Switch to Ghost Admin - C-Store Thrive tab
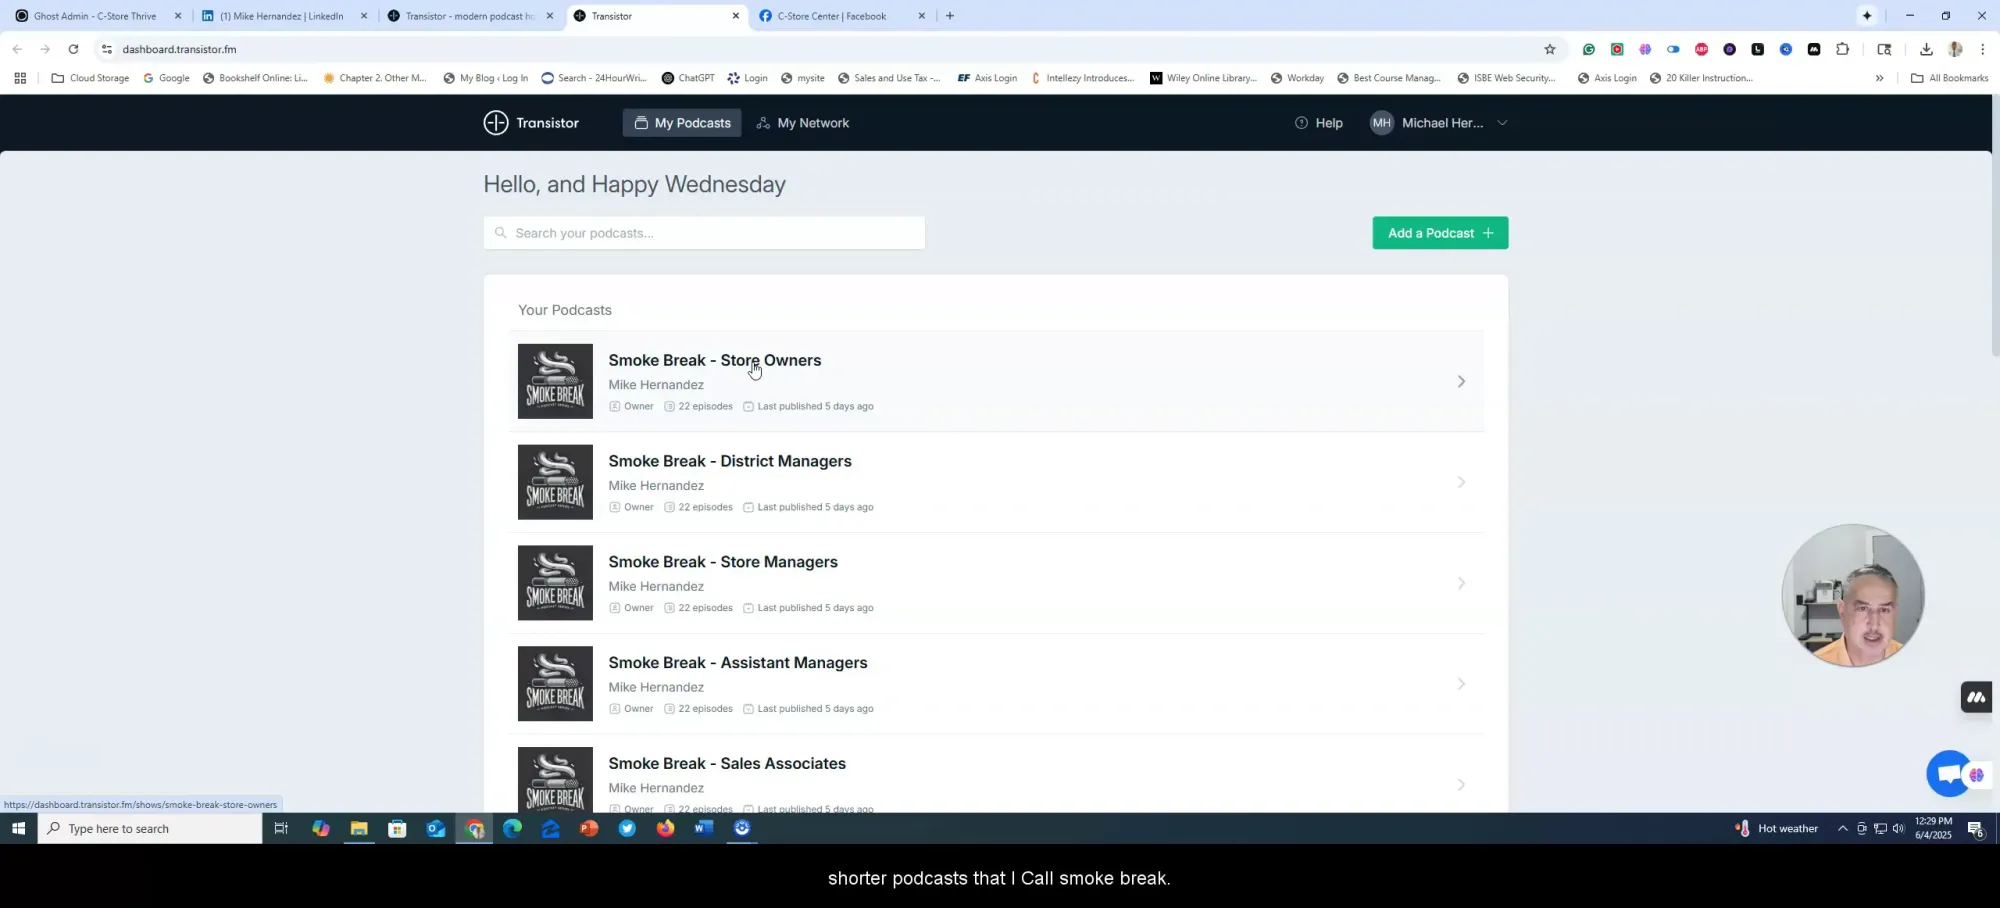 [x=95, y=16]
